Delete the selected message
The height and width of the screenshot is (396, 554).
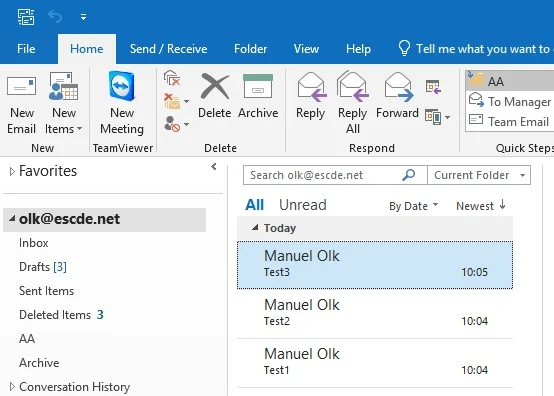(x=214, y=95)
